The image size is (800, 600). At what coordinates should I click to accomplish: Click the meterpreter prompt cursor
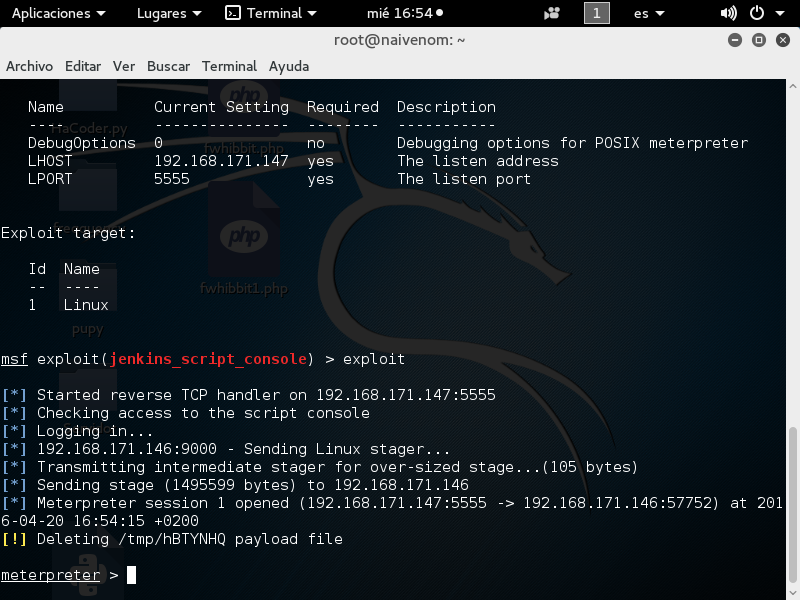[132, 575]
